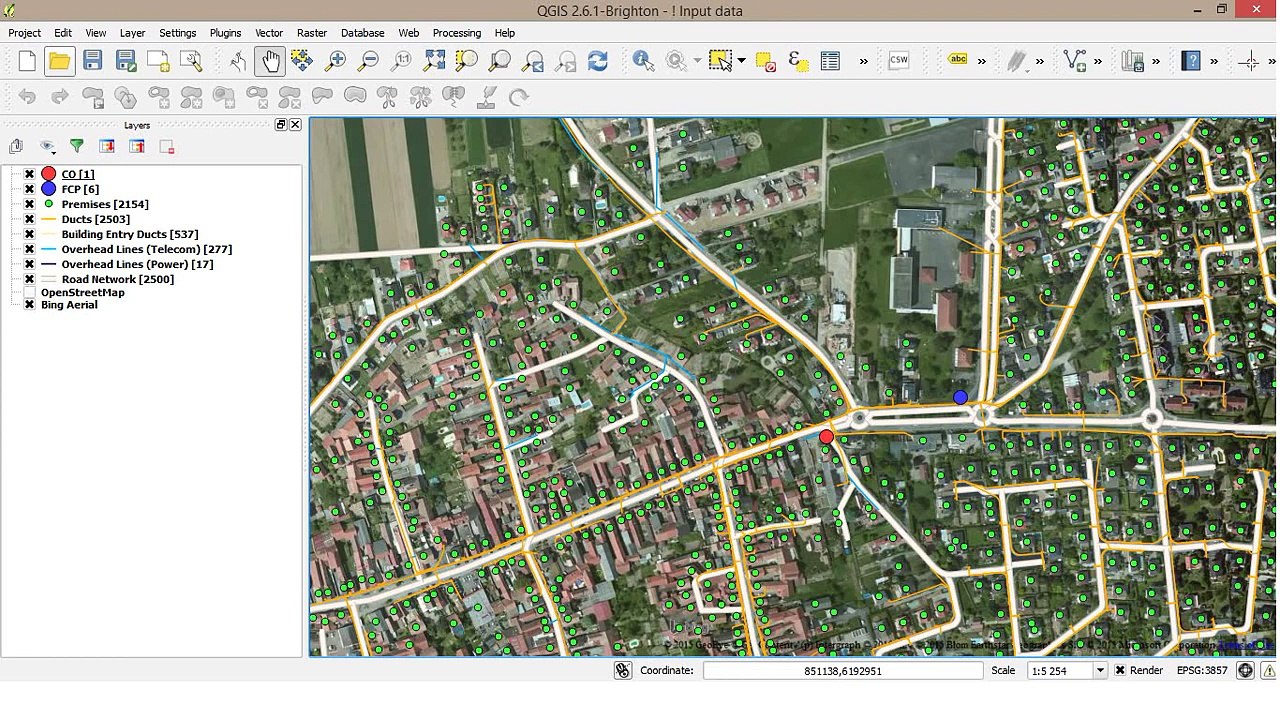Click the red CO layer symbol swatch

[48, 174]
